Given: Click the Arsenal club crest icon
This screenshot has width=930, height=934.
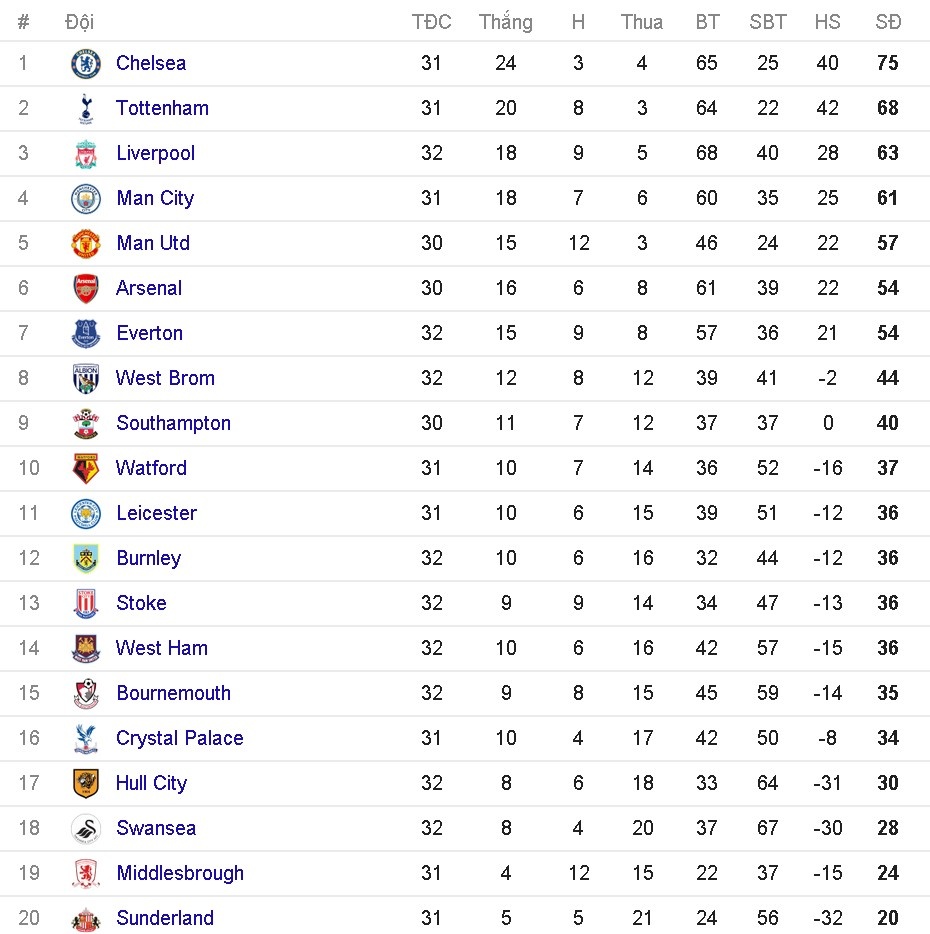Looking at the screenshot, I should pos(86,289).
